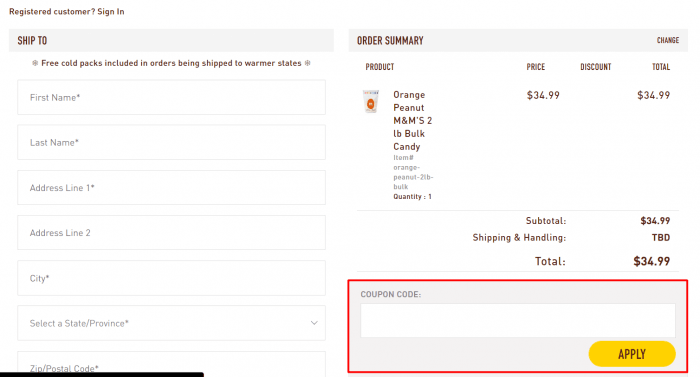Image resolution: width=700 pixels, height=377 pixels.
Task: Click the COUPON CODE label
Action: (x=391, y=294)
